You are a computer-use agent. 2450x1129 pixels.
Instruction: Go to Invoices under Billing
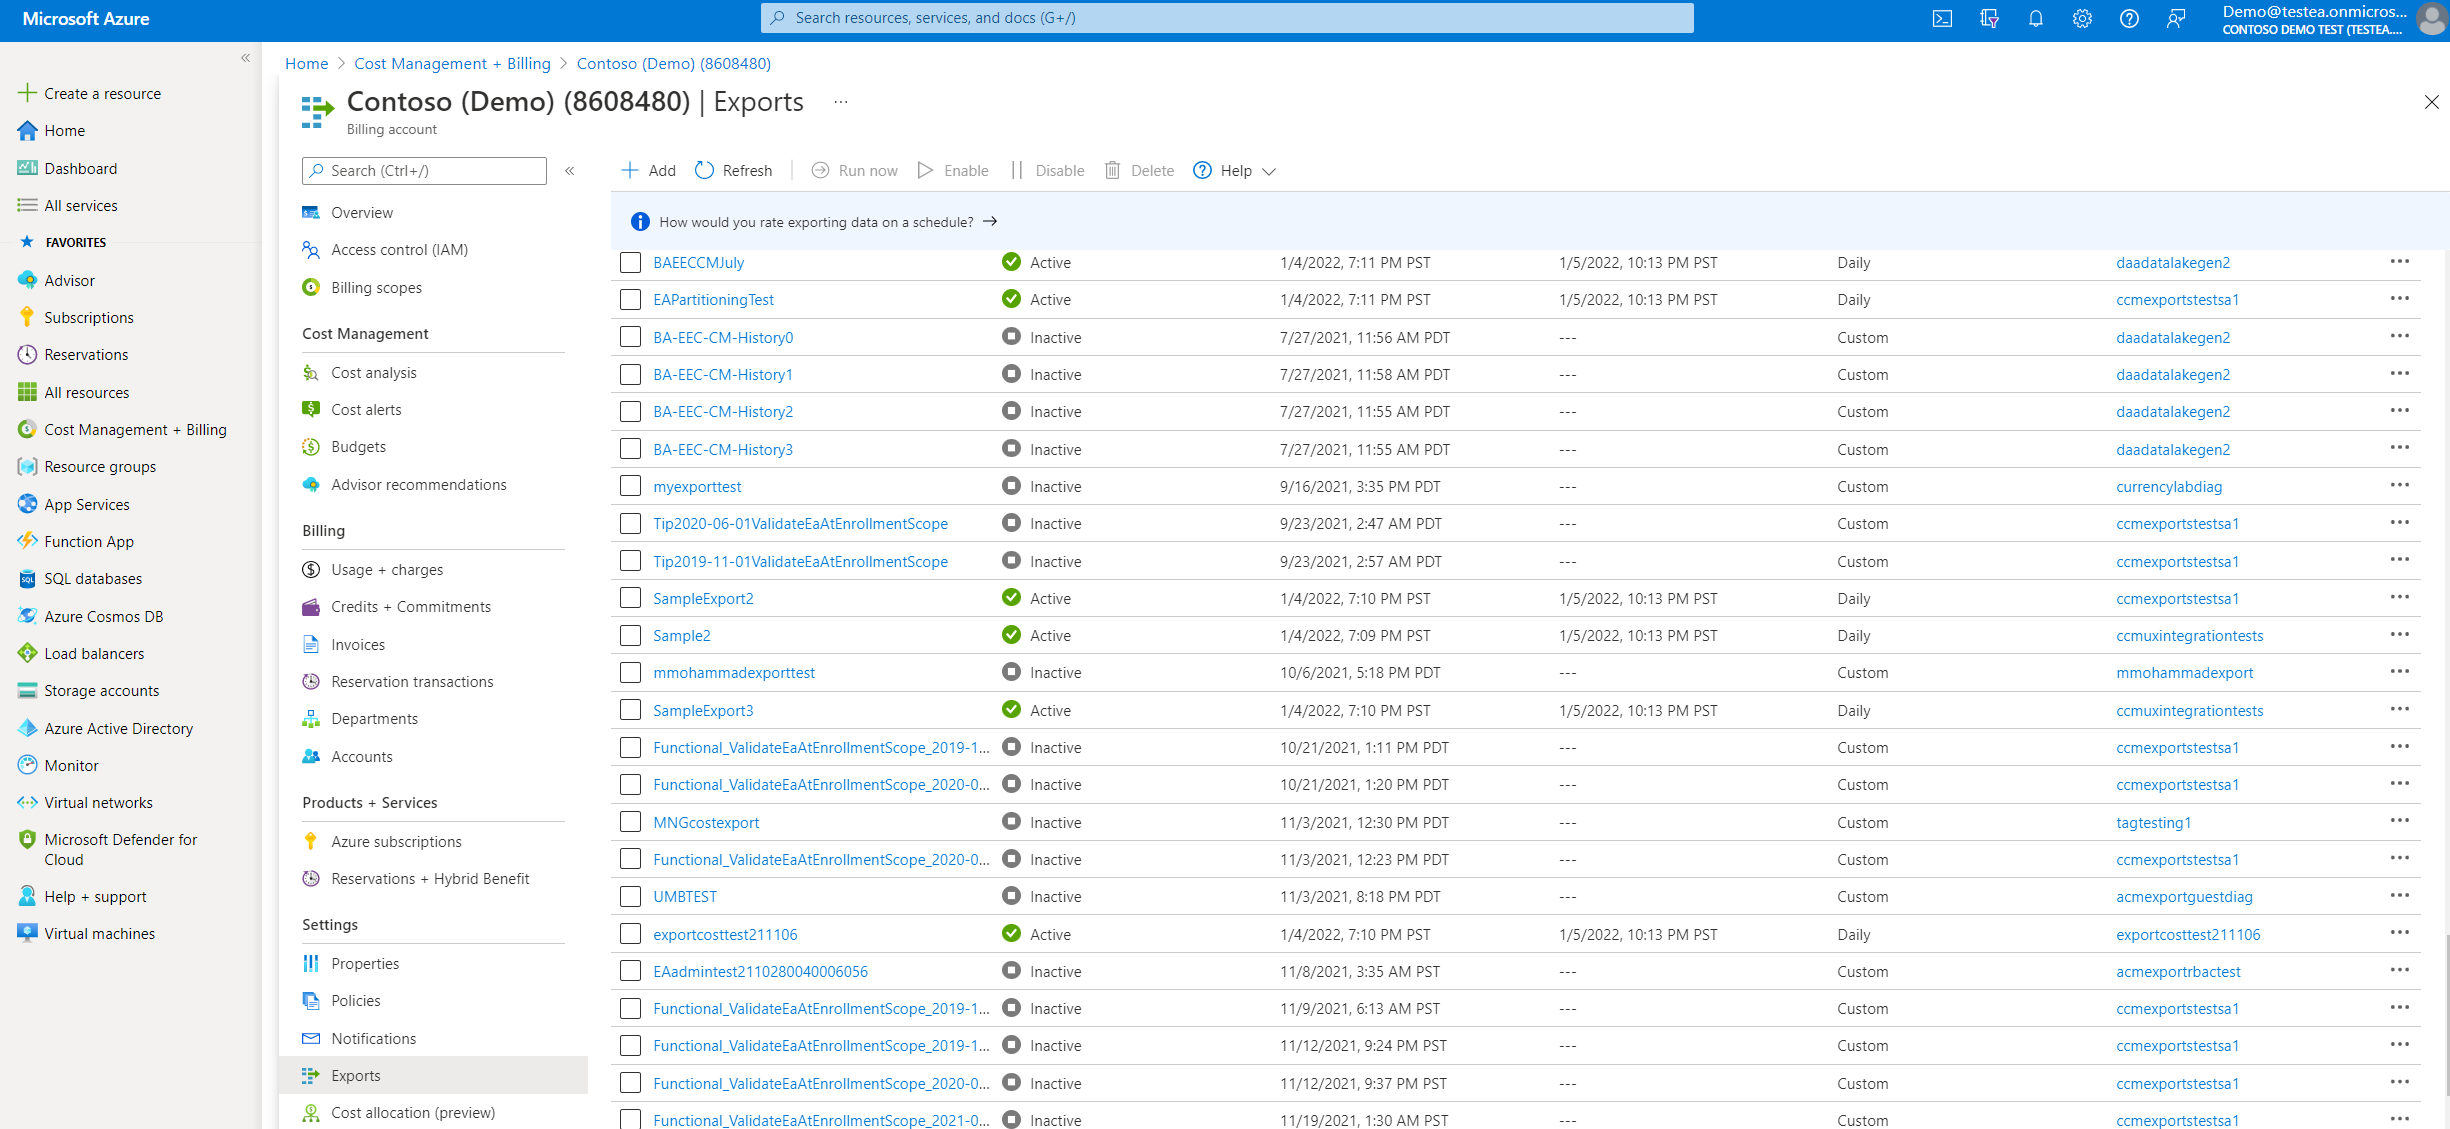tap(358, 645)
